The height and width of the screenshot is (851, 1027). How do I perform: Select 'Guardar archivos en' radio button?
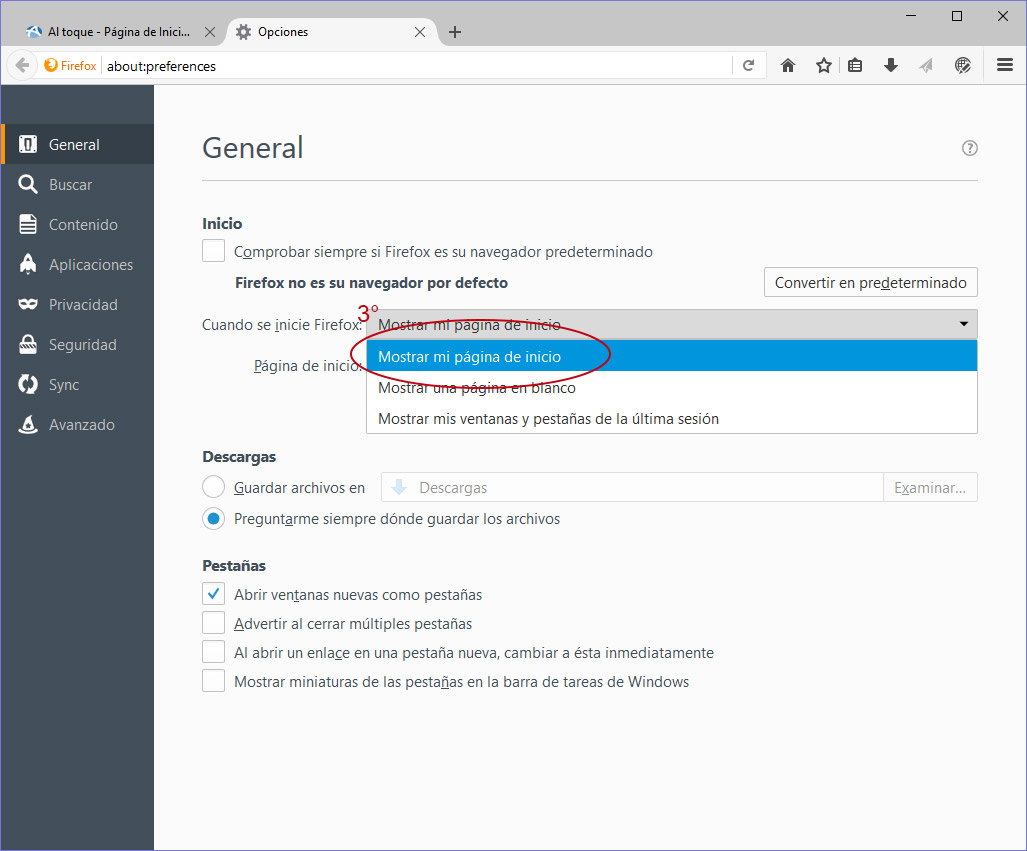tap(214, 487)
